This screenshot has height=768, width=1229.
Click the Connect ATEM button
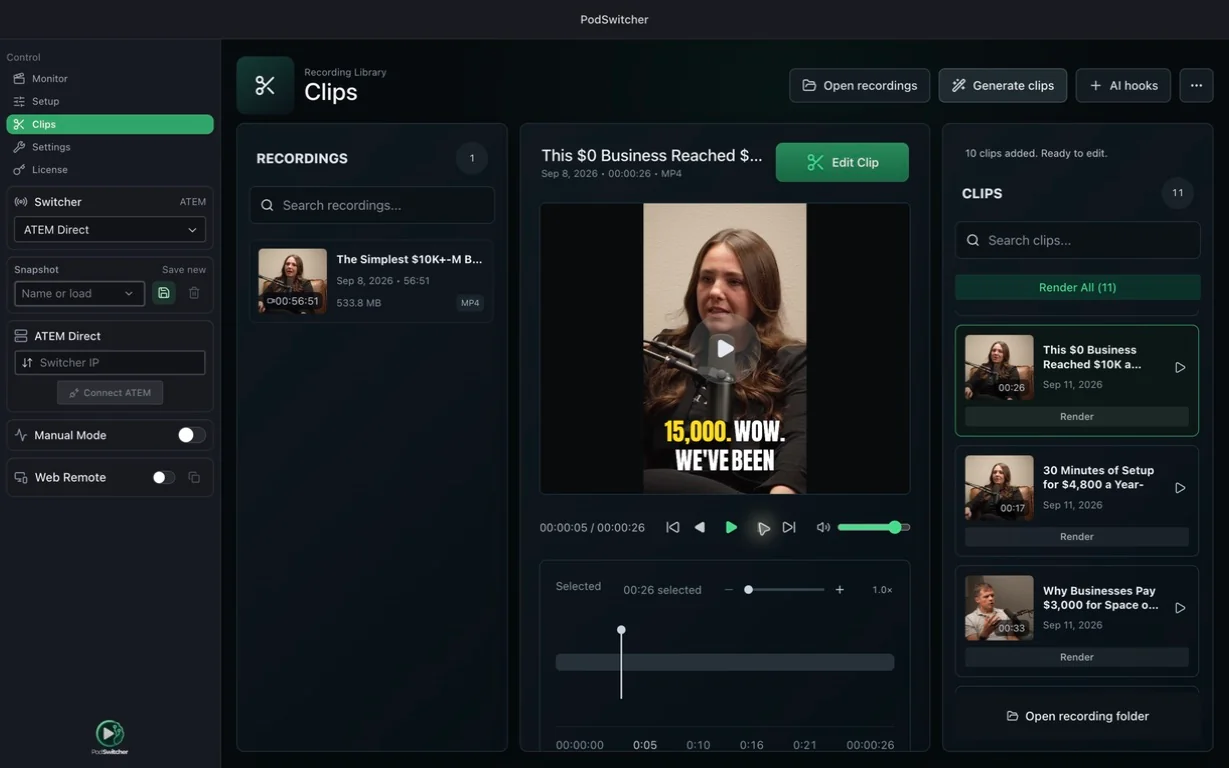(110, 392)
